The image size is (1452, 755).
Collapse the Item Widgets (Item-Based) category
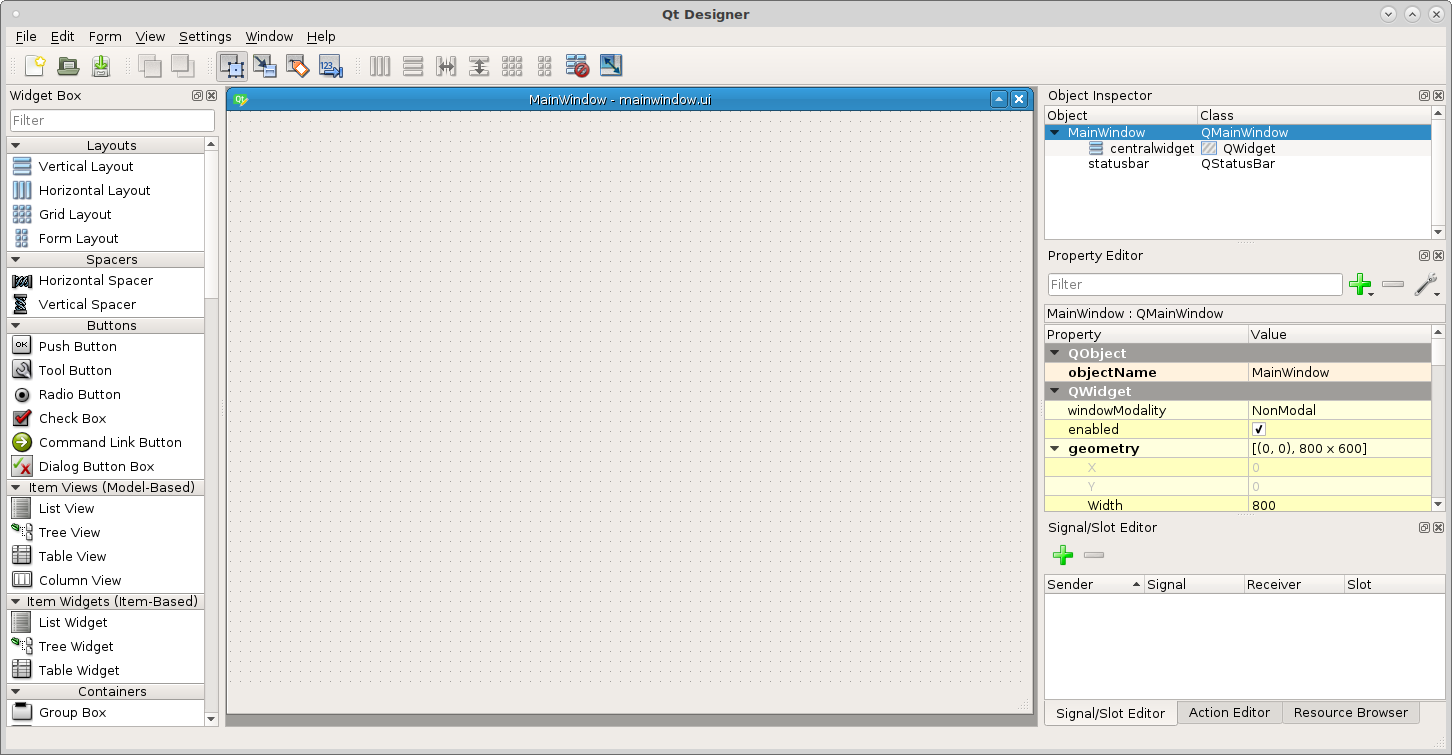pyautogui.click(x=16, y=602)
